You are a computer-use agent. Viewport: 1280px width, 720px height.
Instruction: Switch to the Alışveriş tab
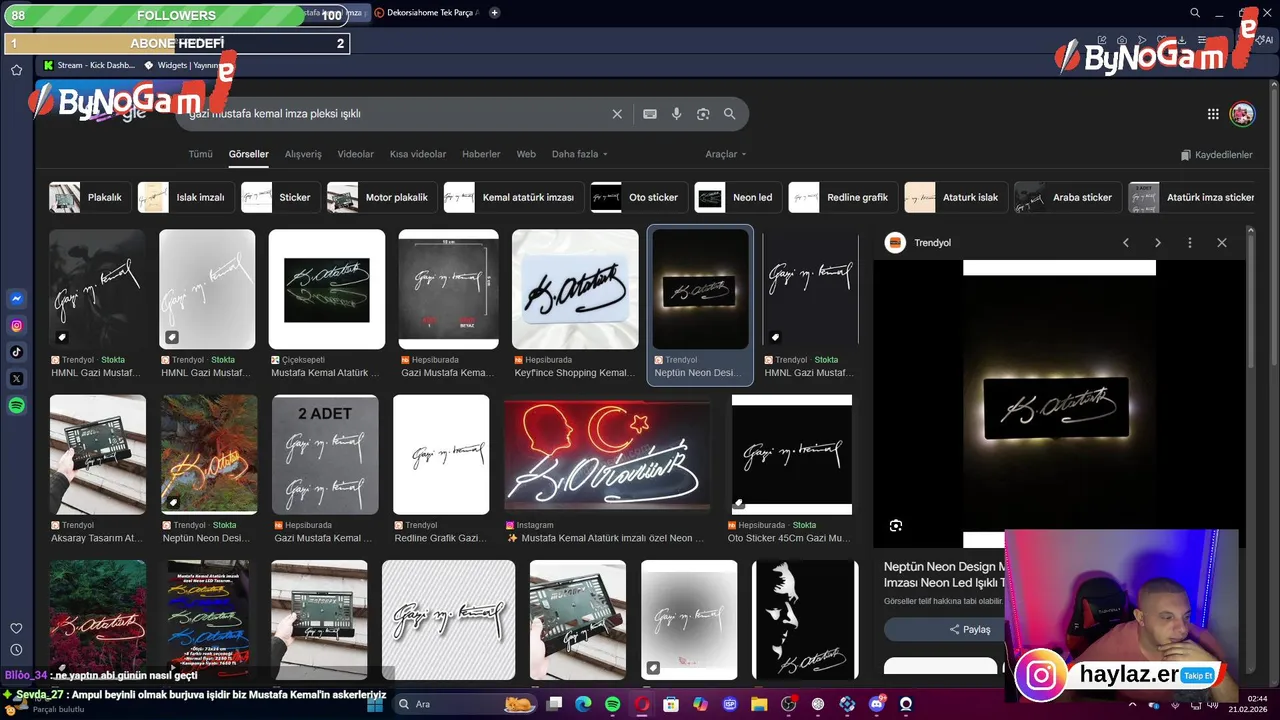[303, 154]
